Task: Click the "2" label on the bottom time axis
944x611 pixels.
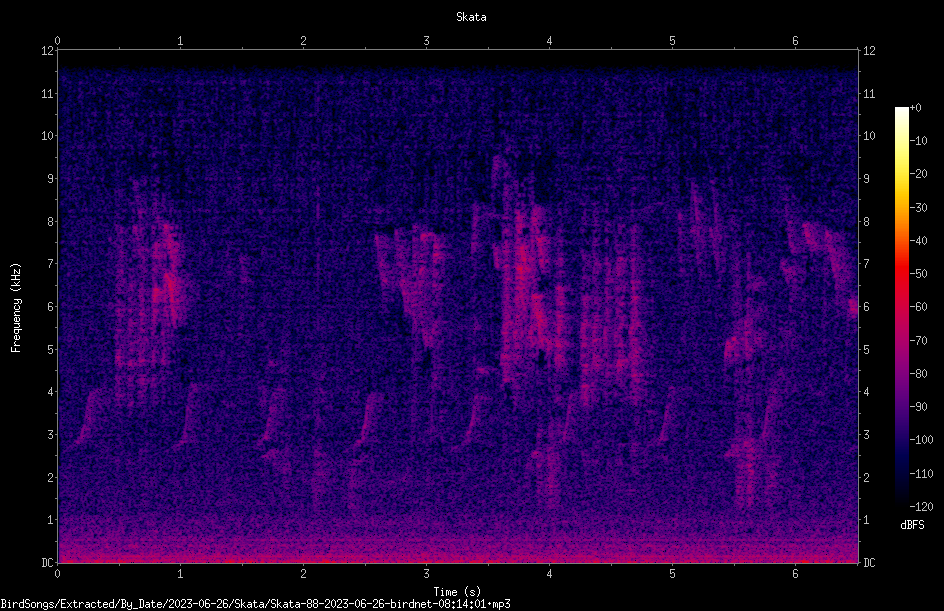Action: pos(303,574)
